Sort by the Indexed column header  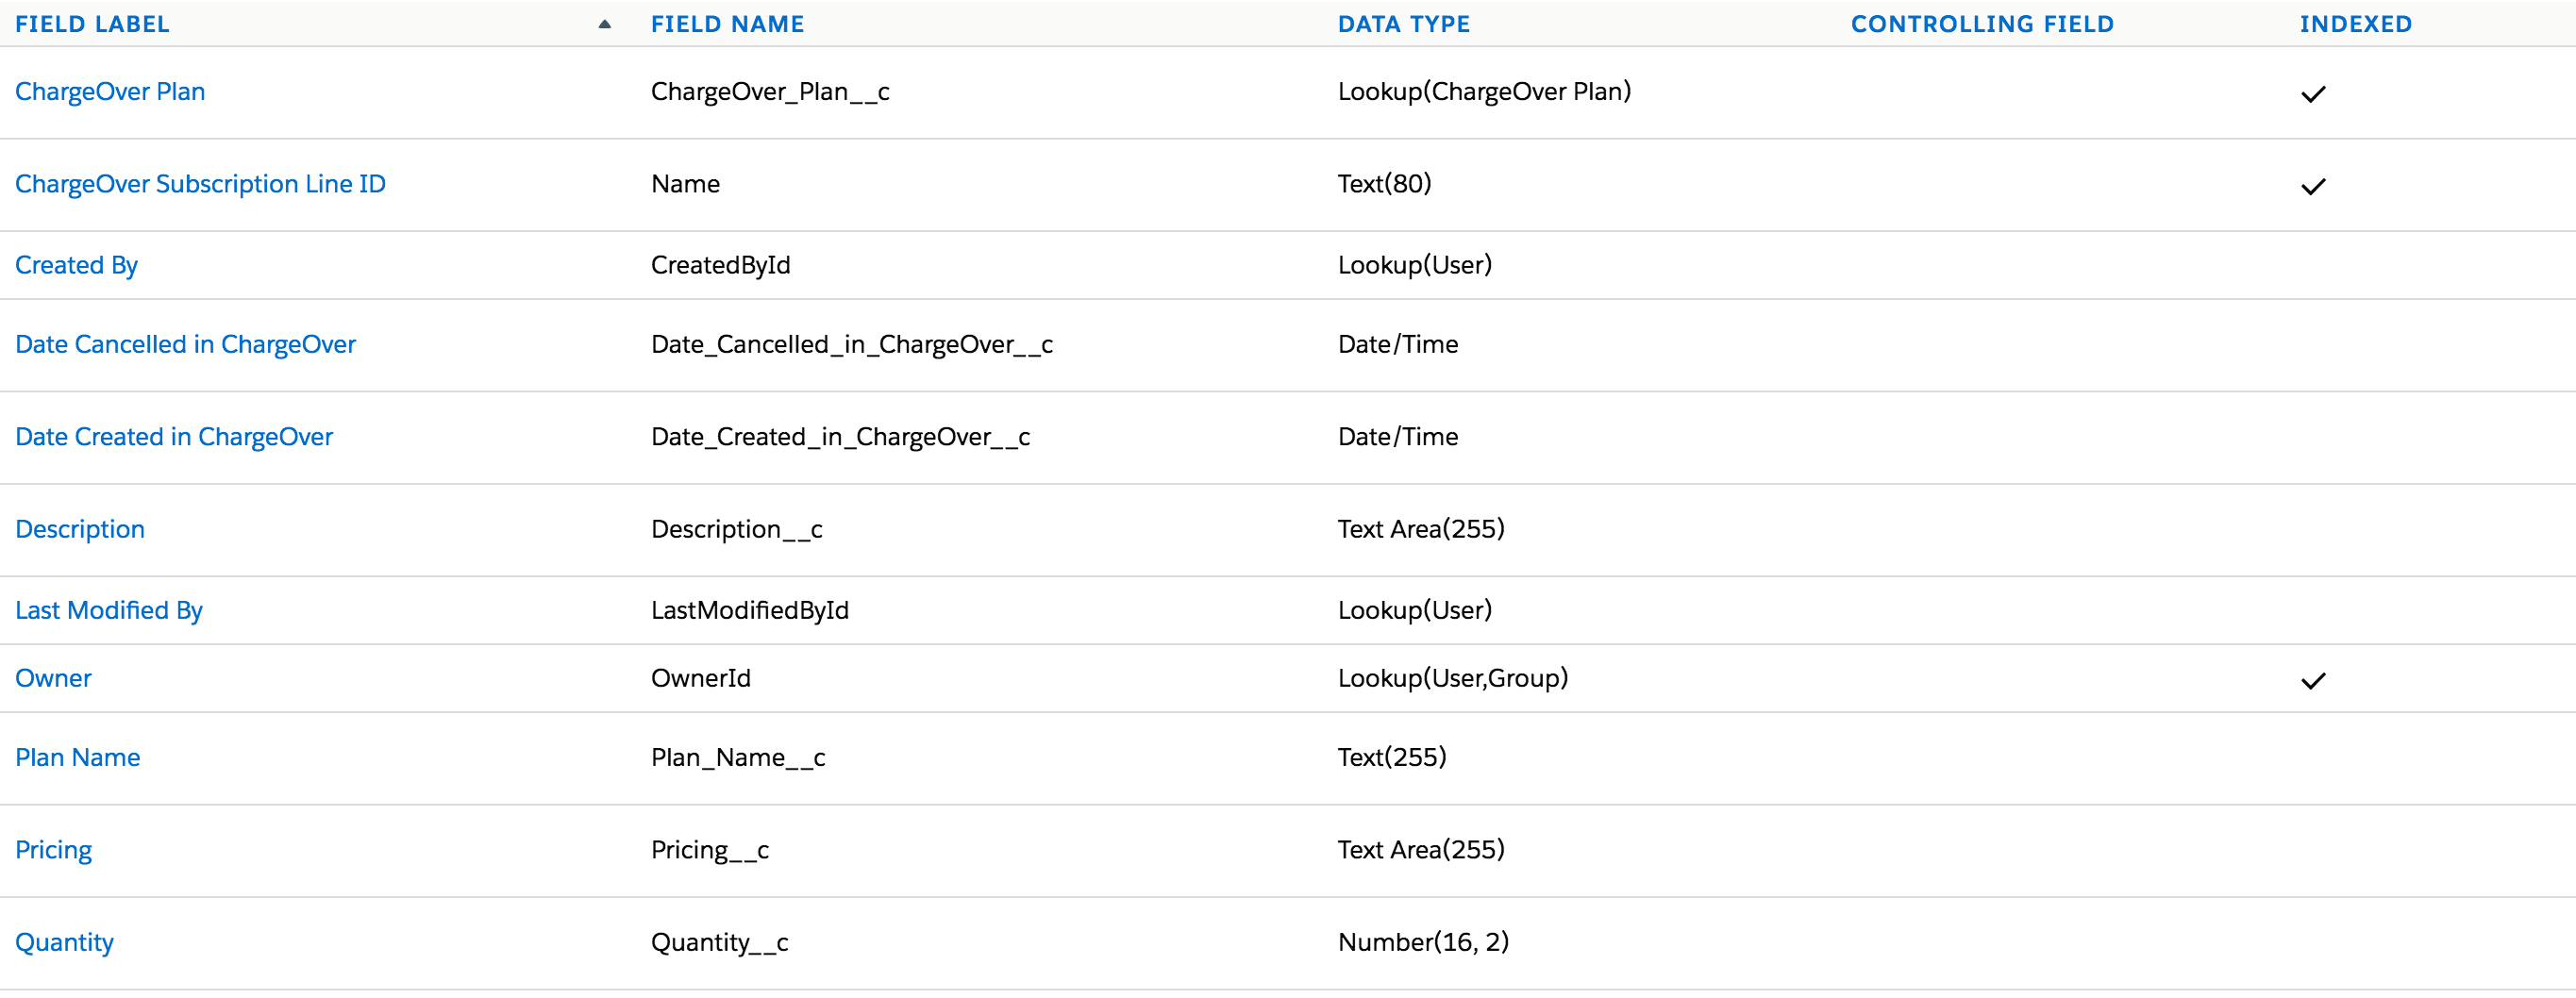(x=2355, y=24)
